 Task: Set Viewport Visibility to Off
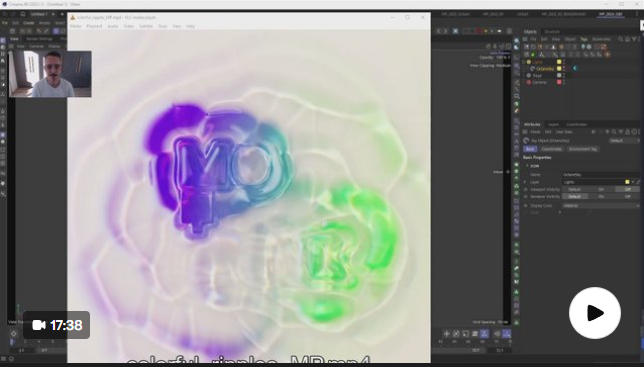click(x=627, y=189)
